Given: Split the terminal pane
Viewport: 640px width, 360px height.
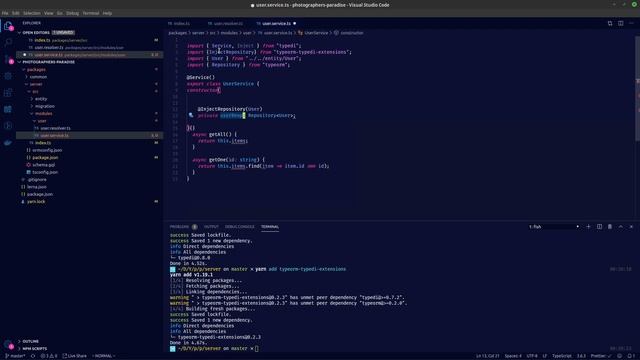Looking at the screenshot, I should pyautogui.click(x=599, y=227).
